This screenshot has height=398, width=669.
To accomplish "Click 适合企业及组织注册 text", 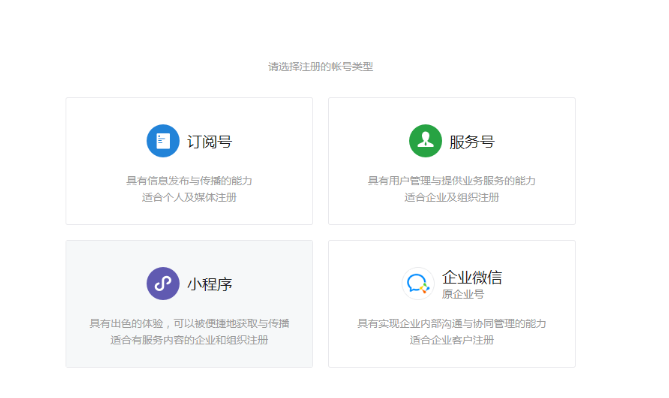I will point(451,198).
